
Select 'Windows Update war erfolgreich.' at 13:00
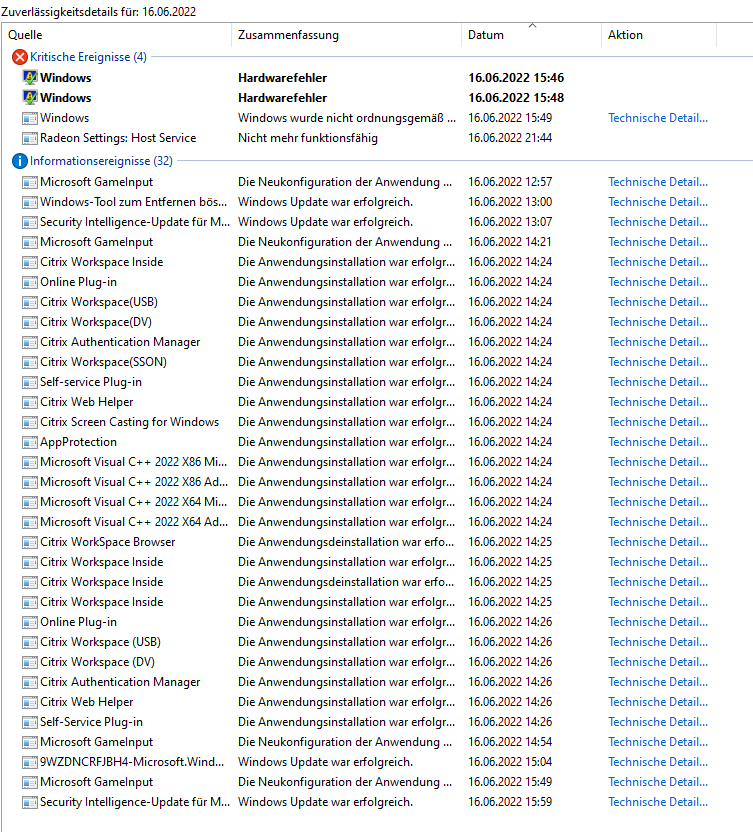point(325,202)
